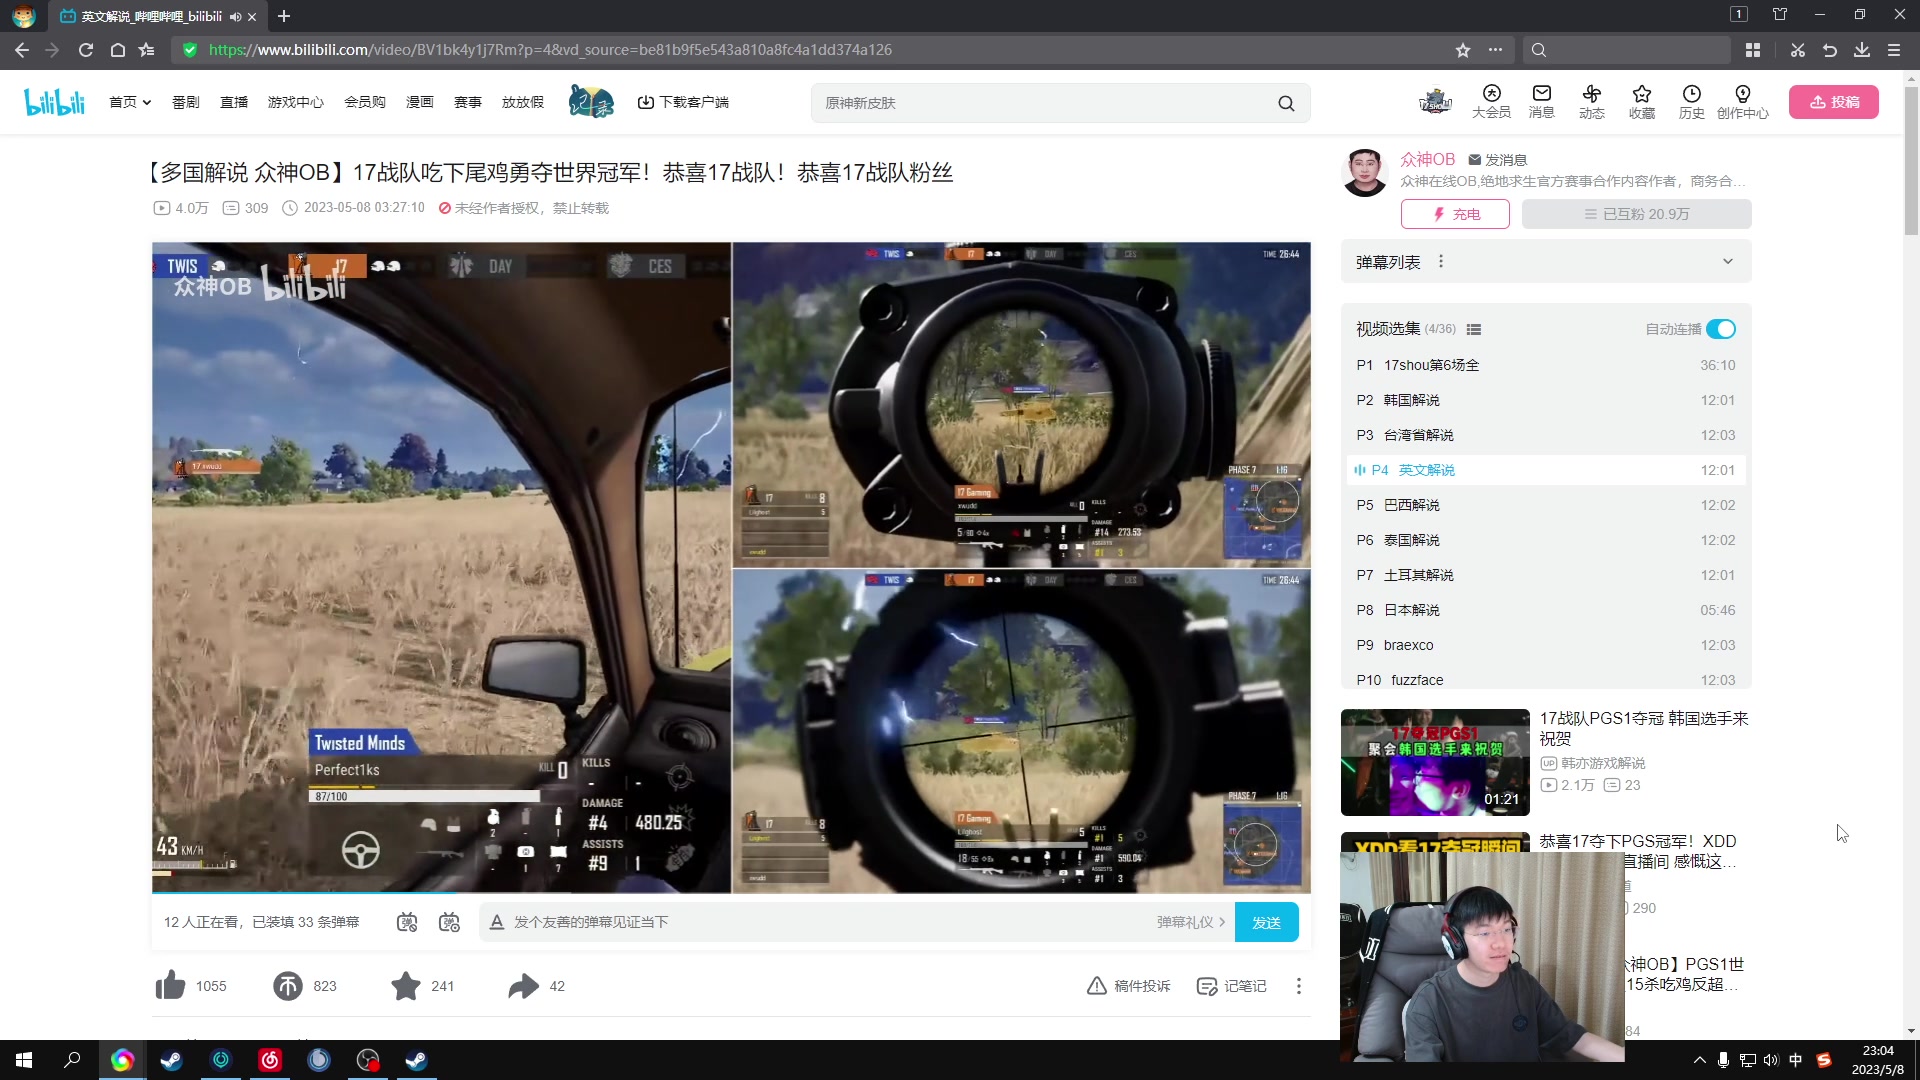Toggle the Chinese input mode 中 indicator

(1796, 1060)
